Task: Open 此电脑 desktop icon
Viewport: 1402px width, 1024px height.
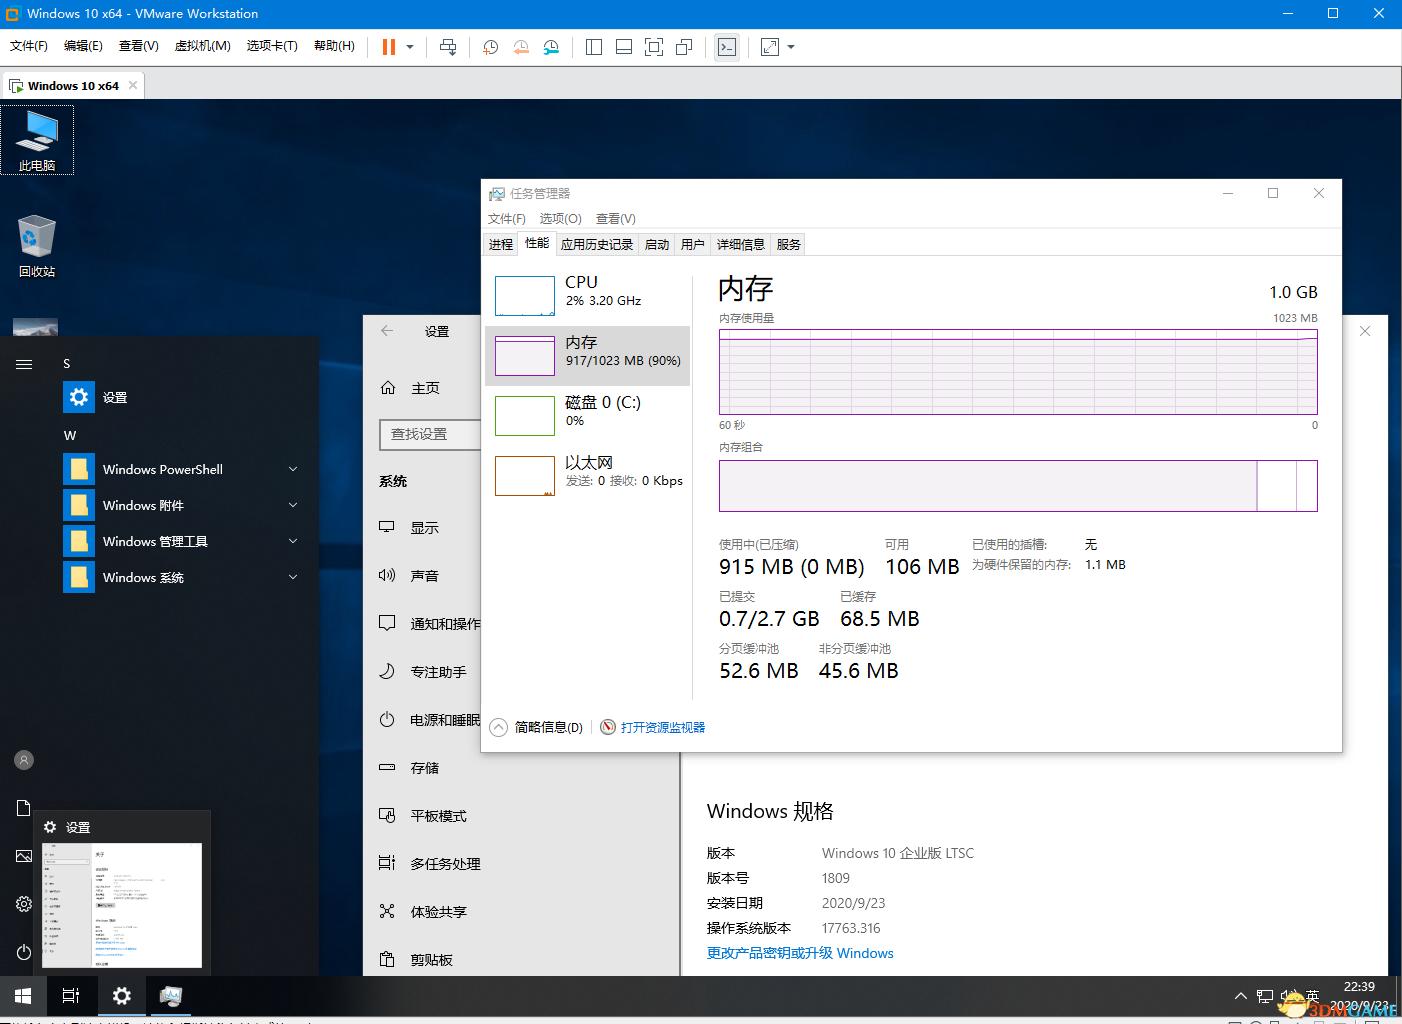Action: (x=37, y=140)
